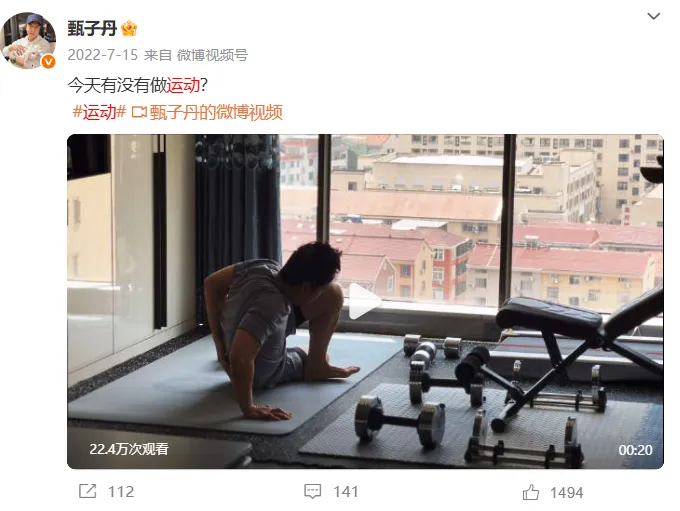Click the crown membership badge beside 甄子丹

click(129, 29)
